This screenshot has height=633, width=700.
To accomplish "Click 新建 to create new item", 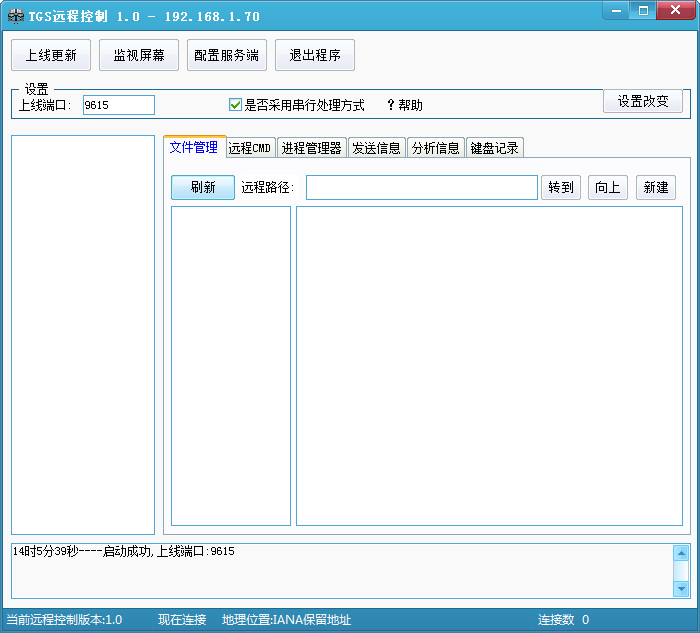I will pyautogui.click(x=656, y=187).
